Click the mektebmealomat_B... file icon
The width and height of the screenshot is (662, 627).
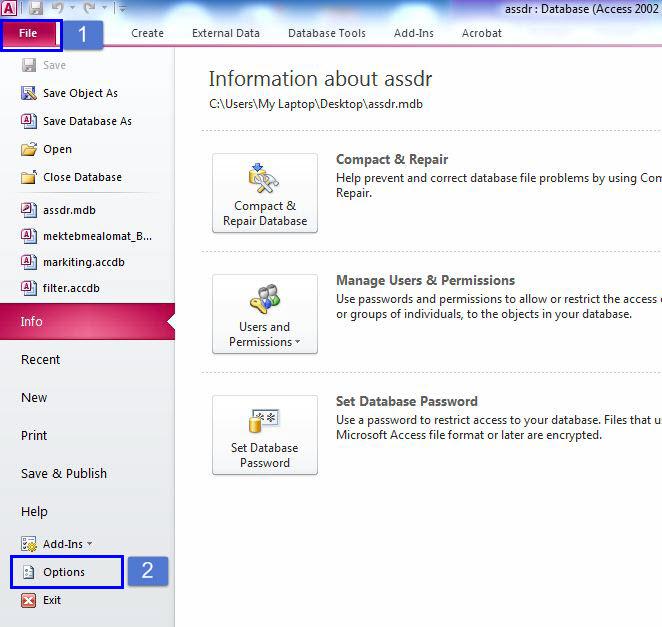(x=29, y=236)
